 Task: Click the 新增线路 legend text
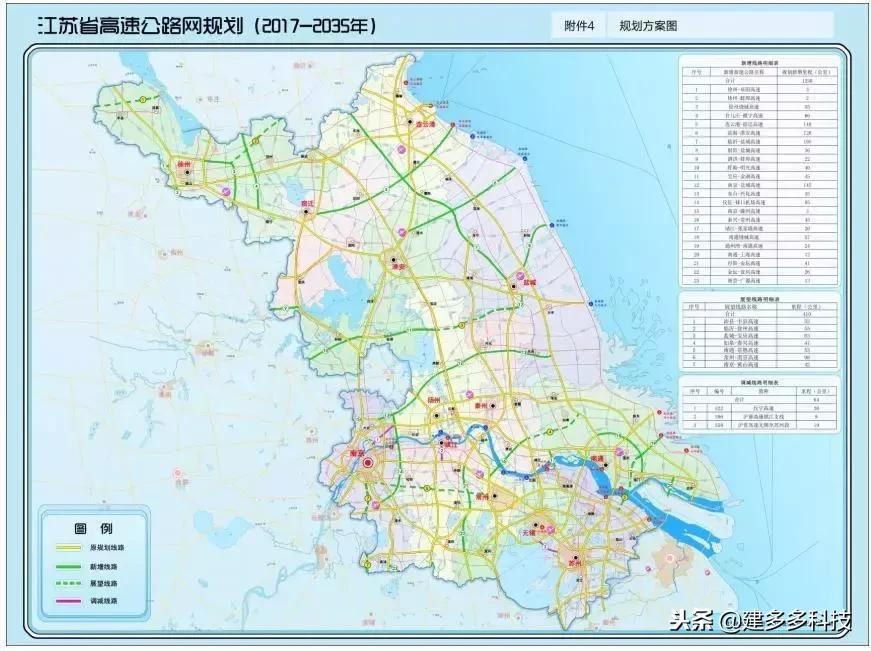pos(103,567)
